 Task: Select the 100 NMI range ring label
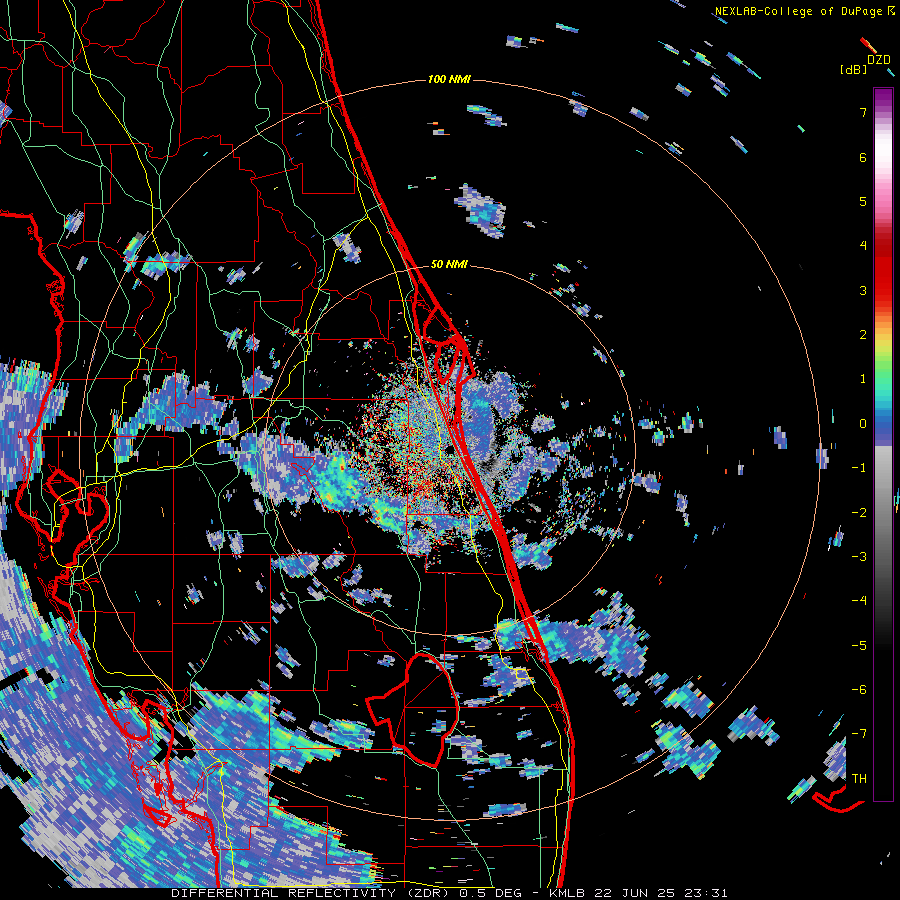coord(449,79)
